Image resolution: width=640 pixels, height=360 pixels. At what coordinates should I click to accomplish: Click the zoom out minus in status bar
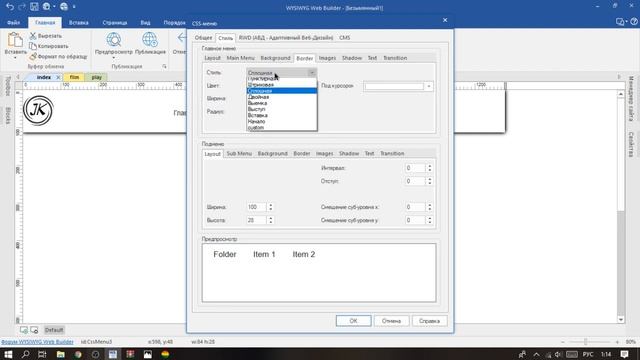563,342
